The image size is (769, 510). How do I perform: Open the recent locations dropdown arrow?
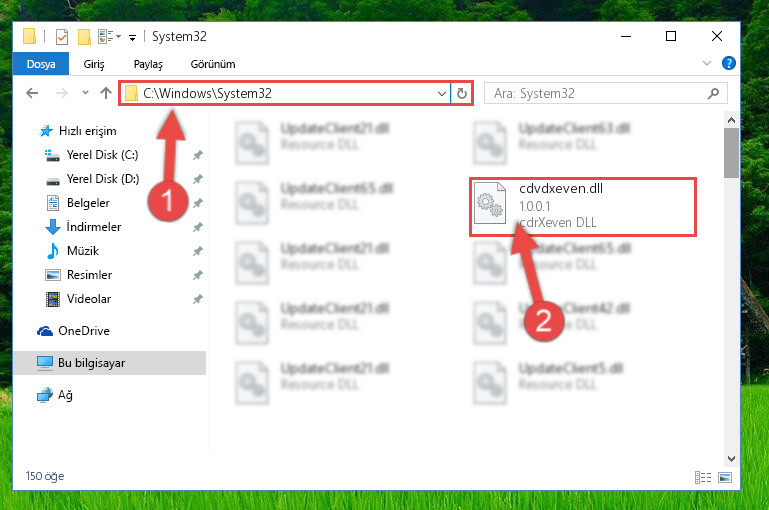click(x=85, y=92)
